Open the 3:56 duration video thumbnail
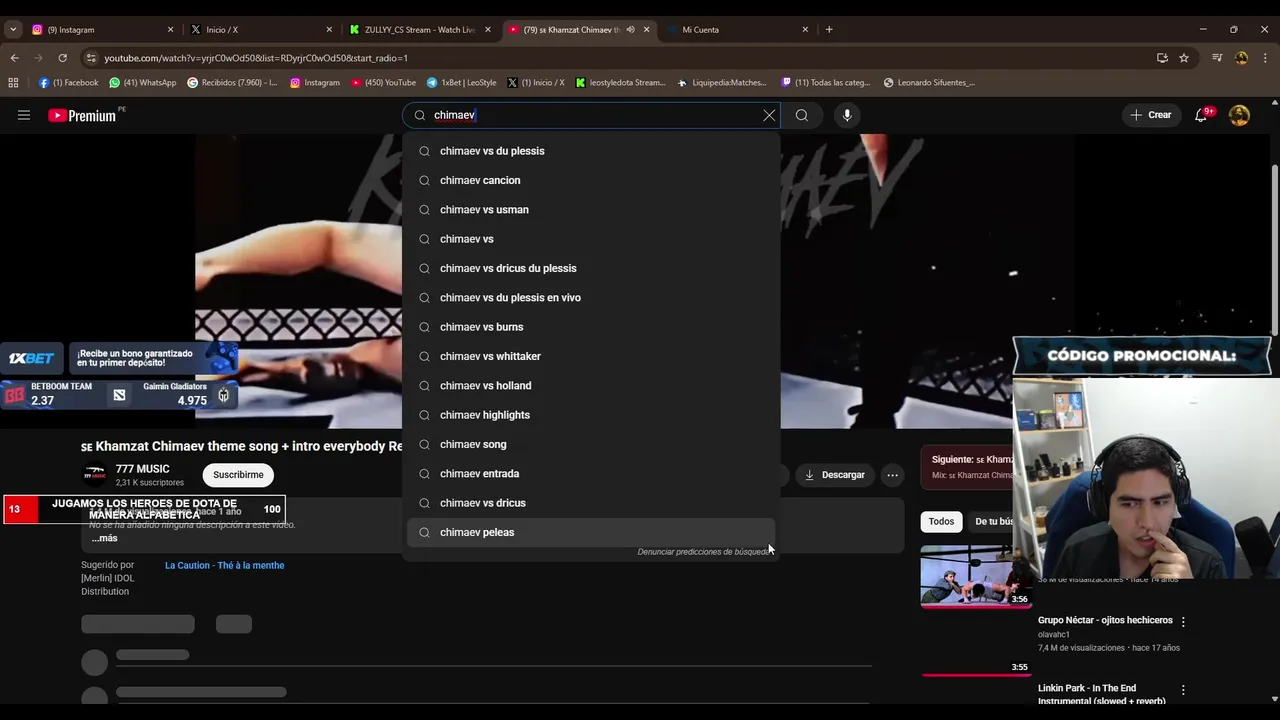 coord(975,576)
